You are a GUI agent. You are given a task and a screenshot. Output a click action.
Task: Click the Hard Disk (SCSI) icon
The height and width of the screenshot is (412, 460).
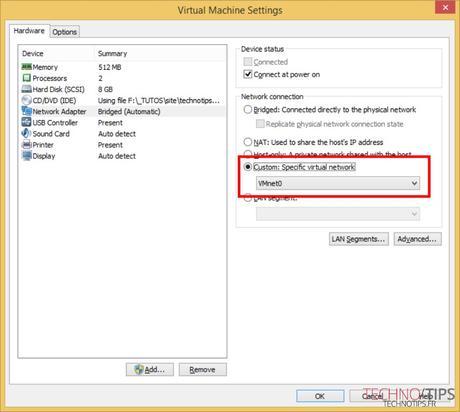[x=27, y=89]
